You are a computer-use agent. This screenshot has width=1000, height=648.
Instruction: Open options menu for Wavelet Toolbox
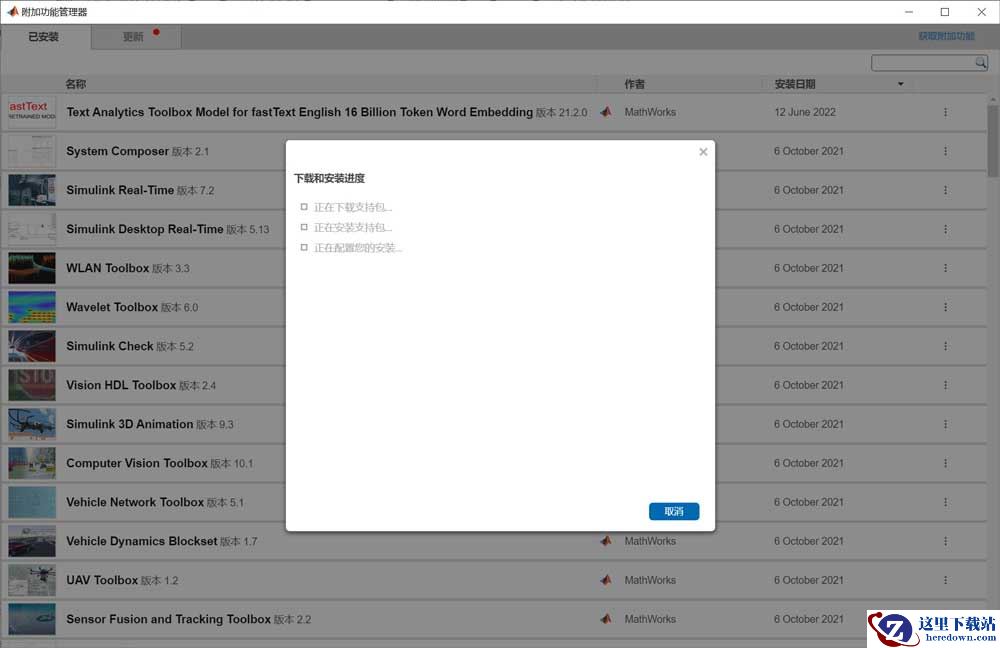[x=945, y=307]
